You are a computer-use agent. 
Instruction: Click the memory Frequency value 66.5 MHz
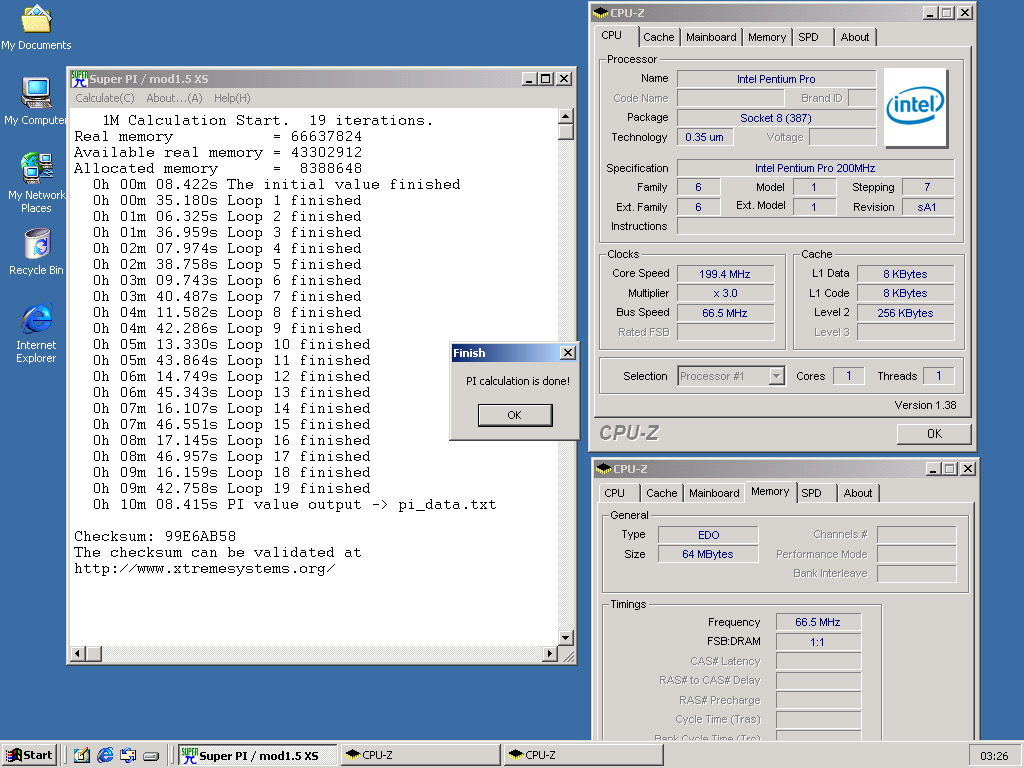[x=818, y=622]
